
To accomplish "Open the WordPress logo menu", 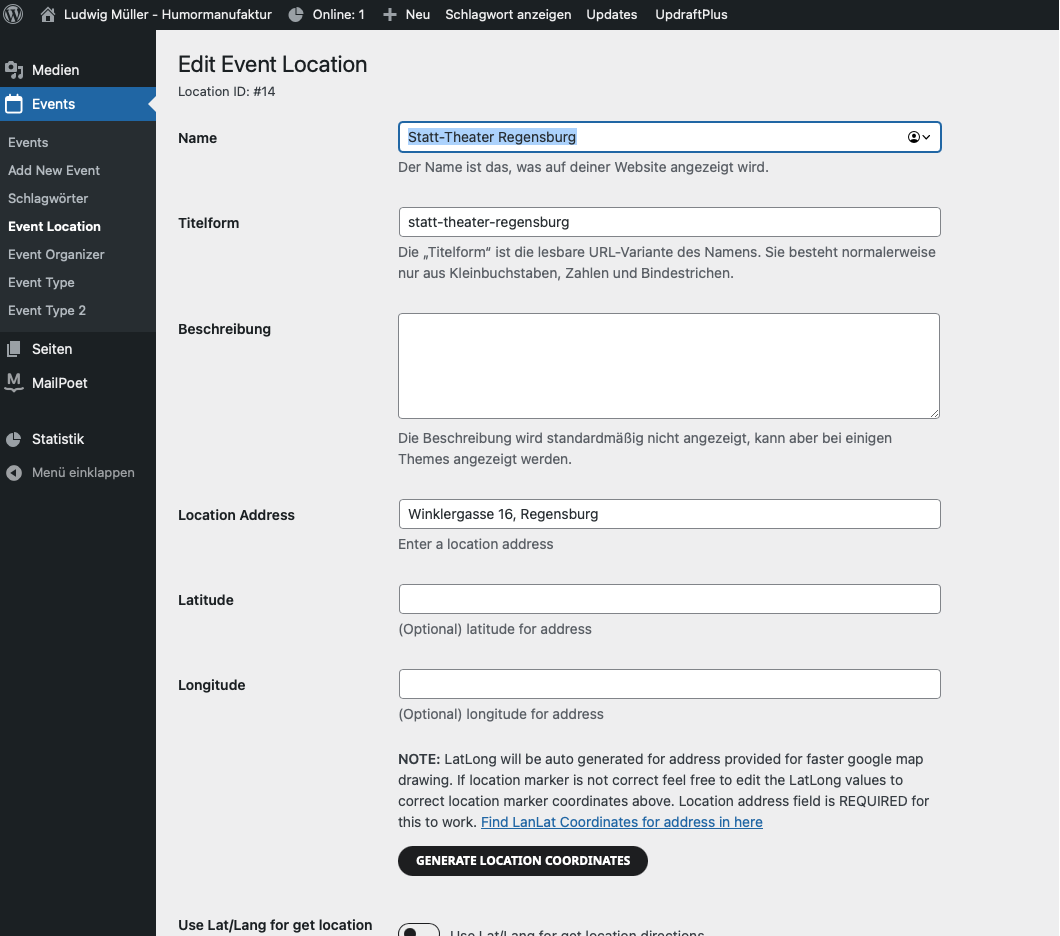I will point(13,14).
